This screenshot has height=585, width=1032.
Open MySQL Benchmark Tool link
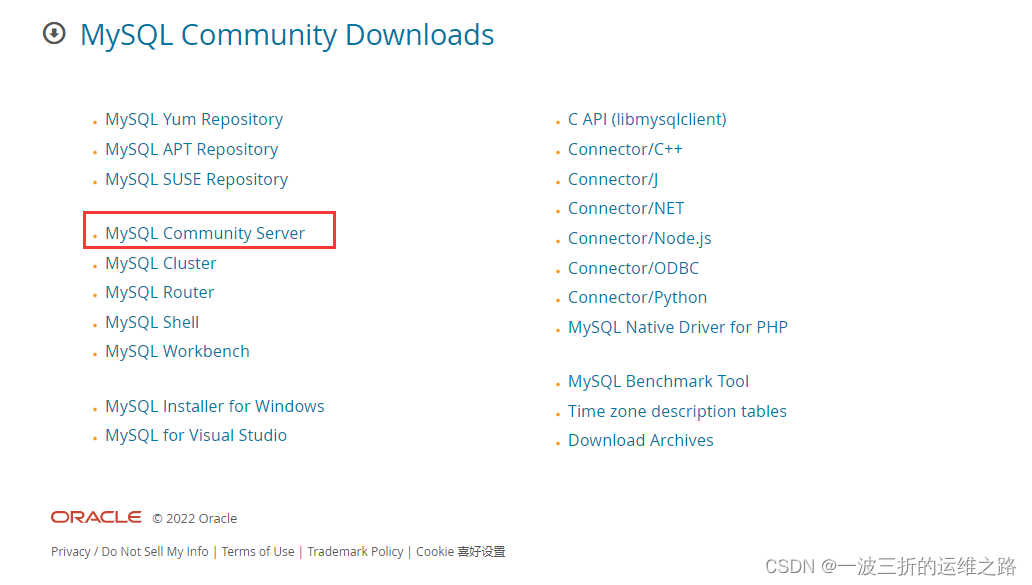[x=659, y=381]
